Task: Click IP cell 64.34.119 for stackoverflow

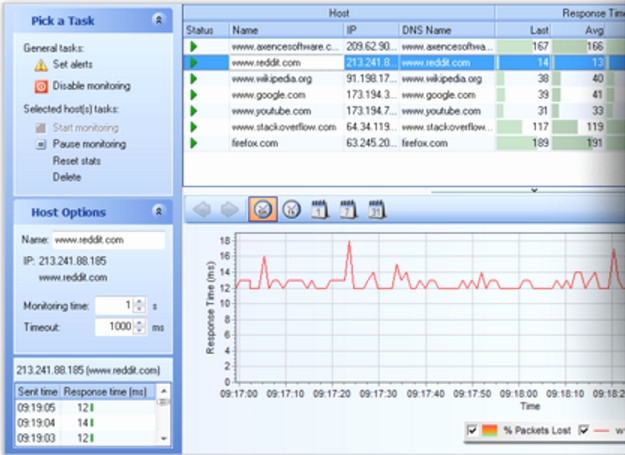Action: [x=371, y=127]
